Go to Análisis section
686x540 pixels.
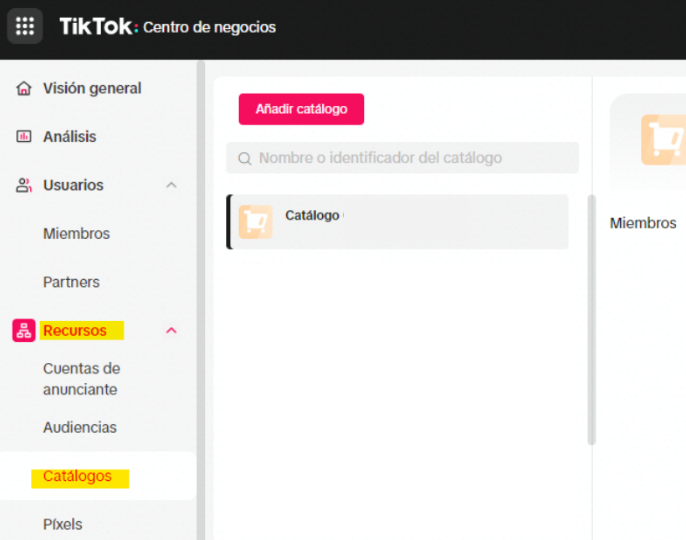tap(69, 137)
